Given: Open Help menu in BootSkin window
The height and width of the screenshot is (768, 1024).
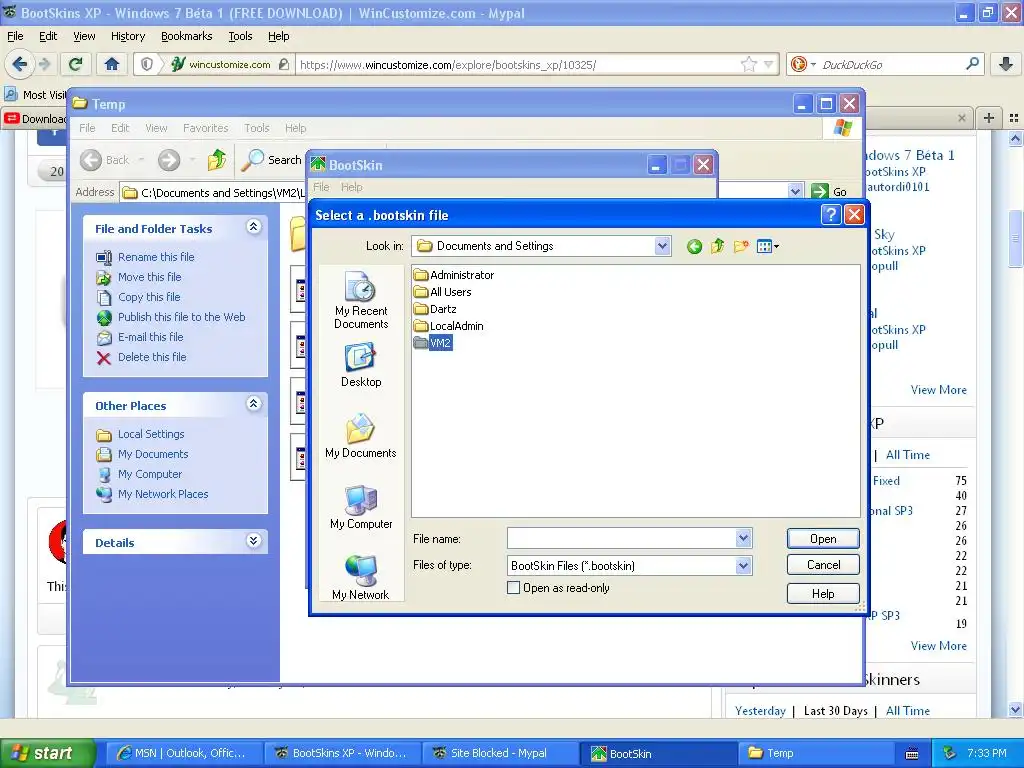Looking at the screenshot, I should pos(351,187).
